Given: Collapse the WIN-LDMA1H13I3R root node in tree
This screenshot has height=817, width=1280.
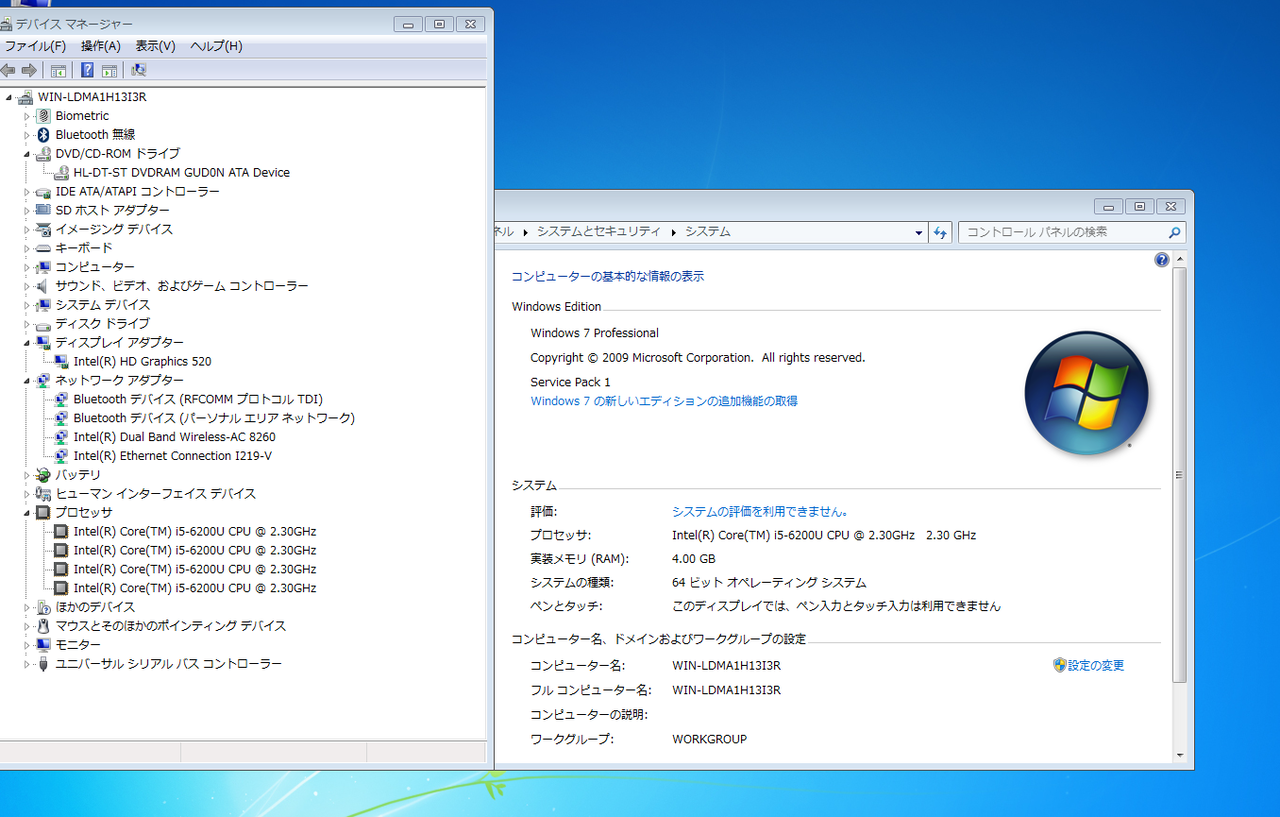Looking at the screenshot, I should [9, 97].
